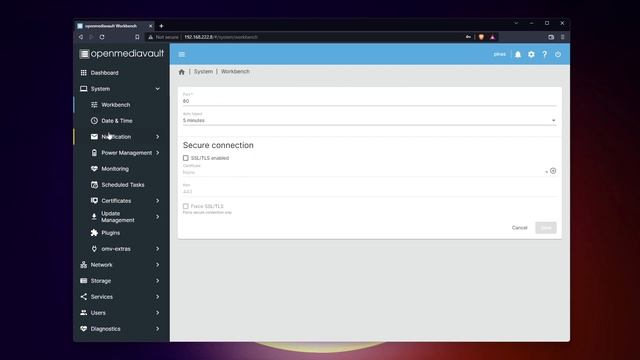The width and height of the screenshot is (640, 360).
Task: Open notifications bell in top bar
Action: coord(518,54)
